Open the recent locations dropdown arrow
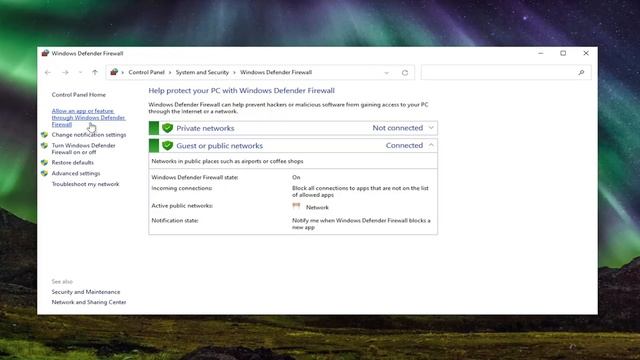The width and height of the screenshot is (640, 360). tap(80, 72)
